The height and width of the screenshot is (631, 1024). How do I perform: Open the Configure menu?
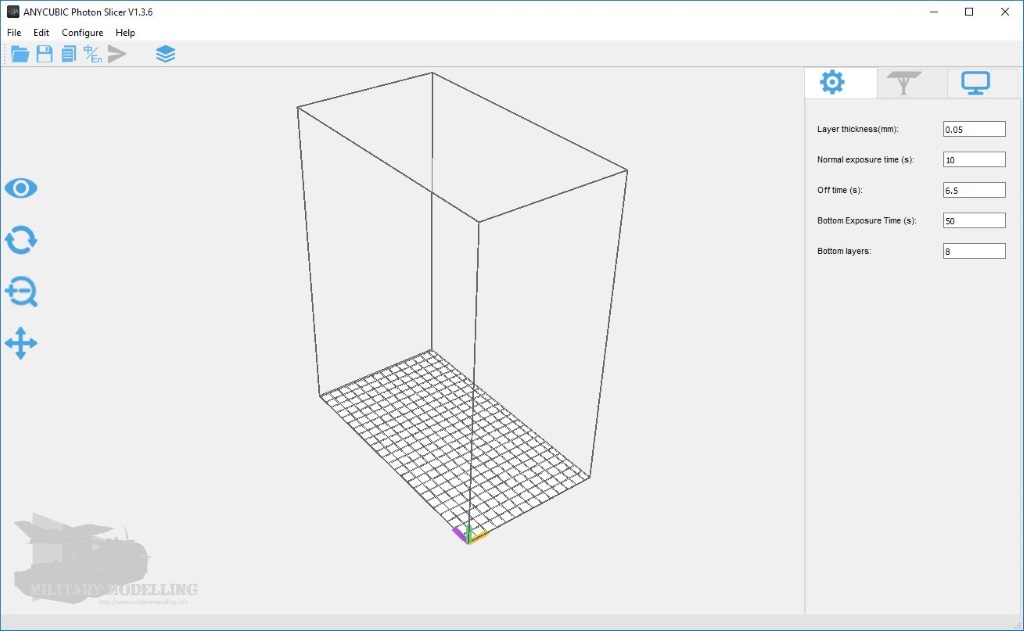82,33
